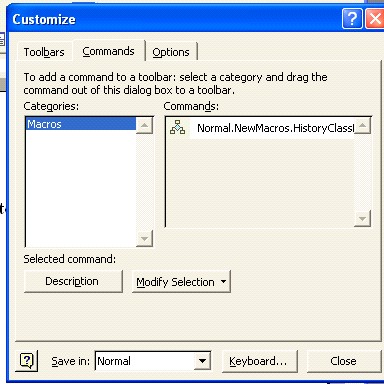Click the question mark help icon in title bar
384x384 pixels.
(x=352, y=19)
